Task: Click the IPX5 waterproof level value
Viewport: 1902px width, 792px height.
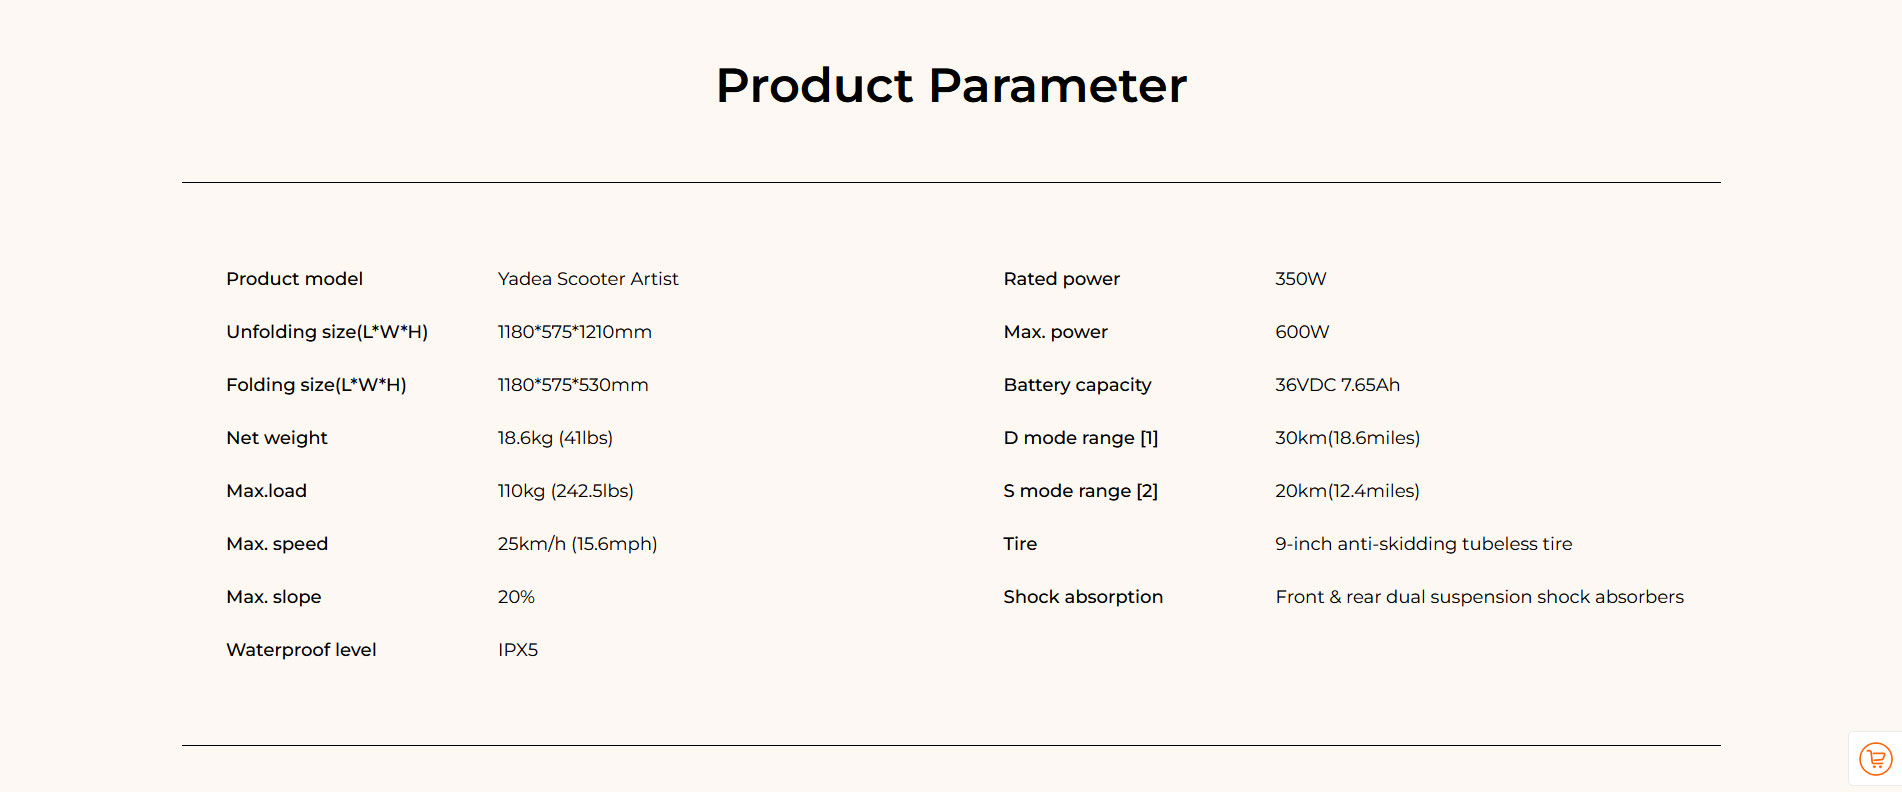Action: [518, 650]
